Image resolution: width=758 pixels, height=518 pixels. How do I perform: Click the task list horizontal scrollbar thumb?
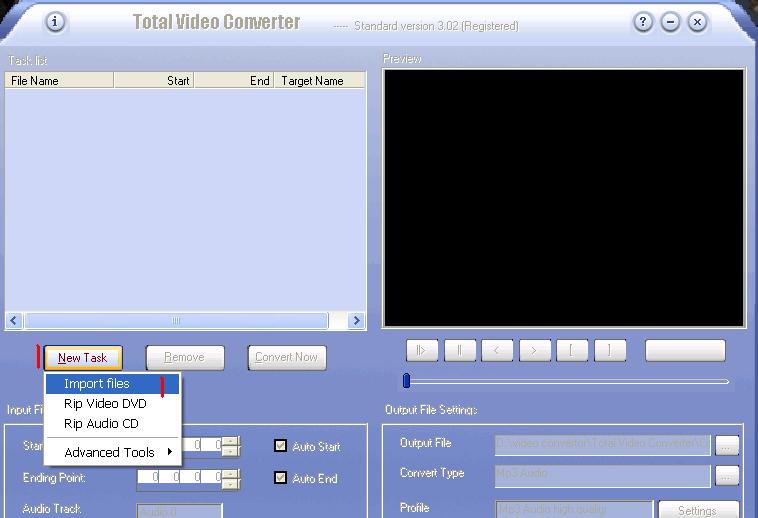point(176,320)
